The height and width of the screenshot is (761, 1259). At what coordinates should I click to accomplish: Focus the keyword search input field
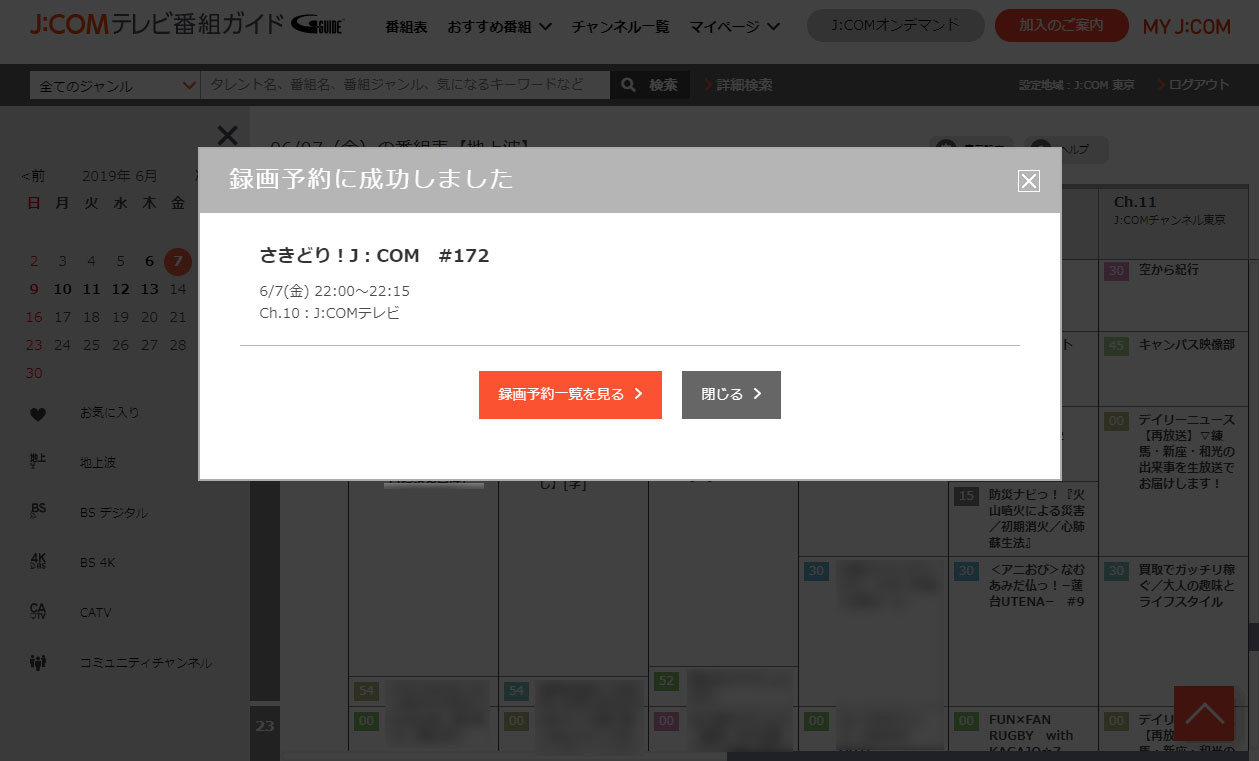[405, 86]
